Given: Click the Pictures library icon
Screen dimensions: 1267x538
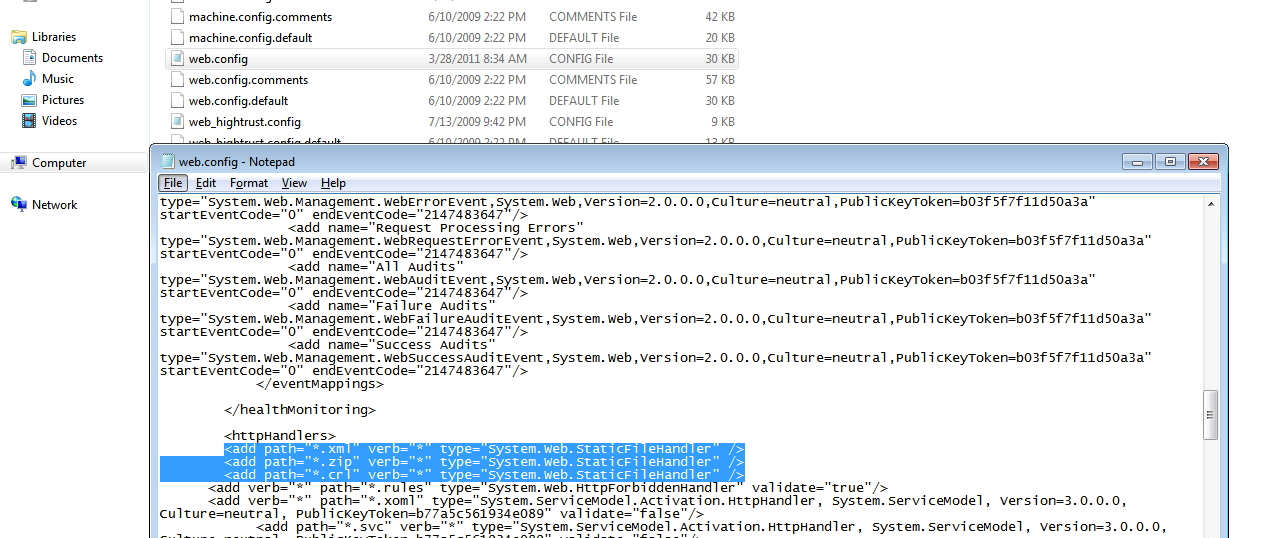Looking at the screenshot, I should [31, 100].
